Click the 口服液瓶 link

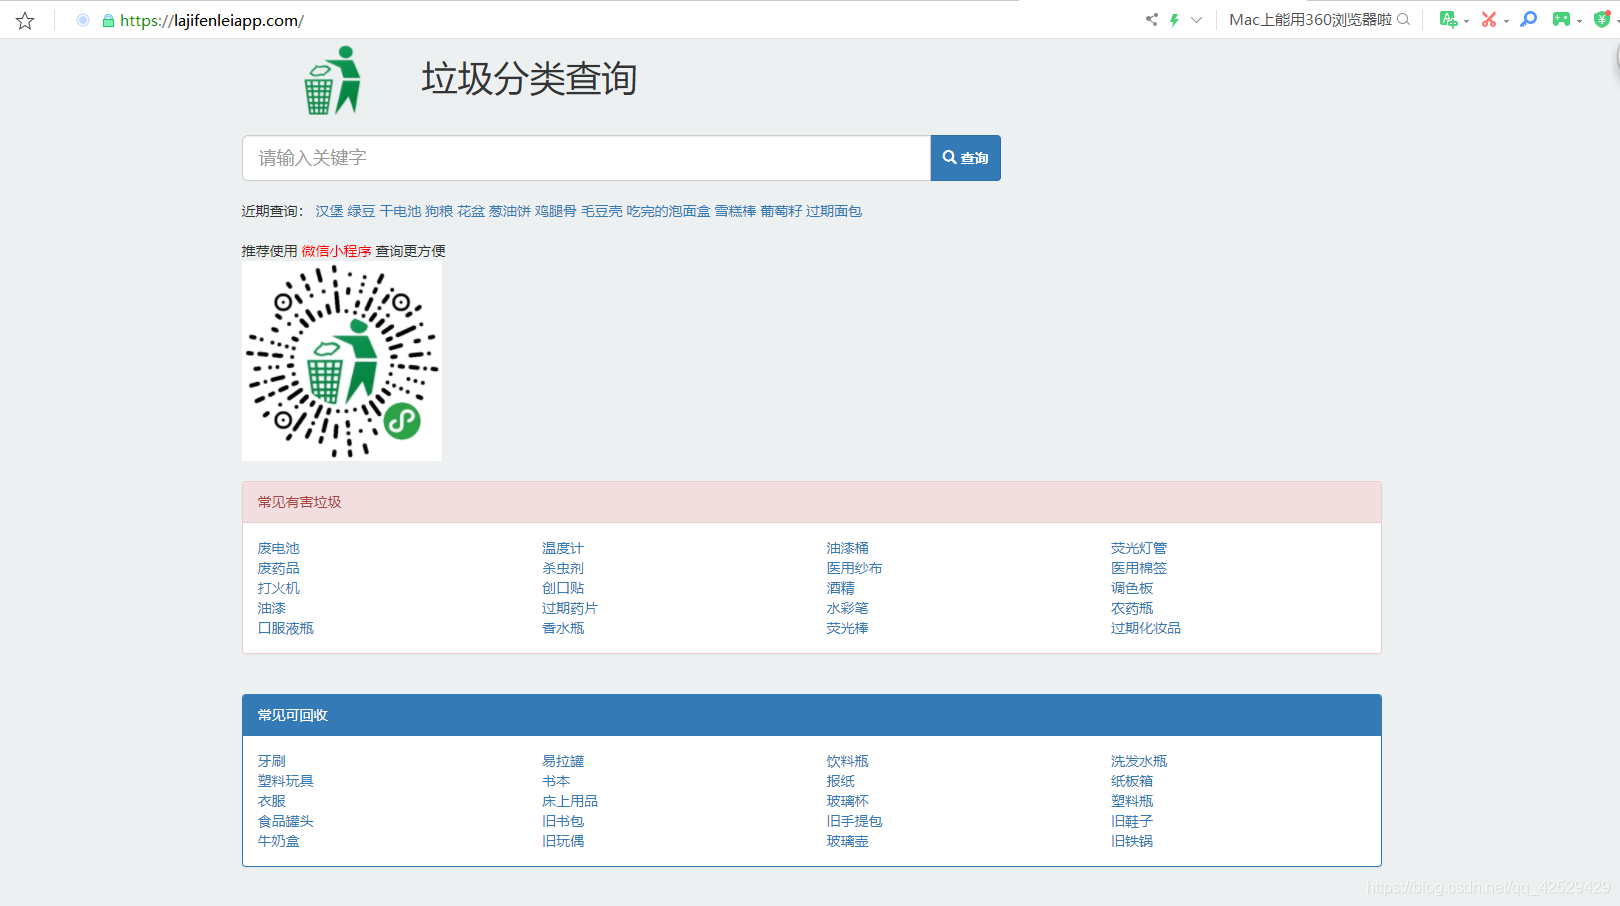tap(286, 628)
